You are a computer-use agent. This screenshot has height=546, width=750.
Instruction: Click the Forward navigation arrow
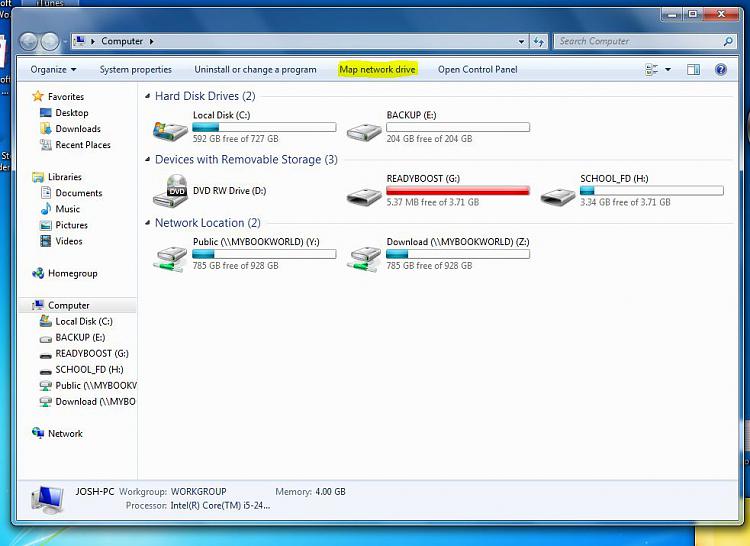point(50,42)
